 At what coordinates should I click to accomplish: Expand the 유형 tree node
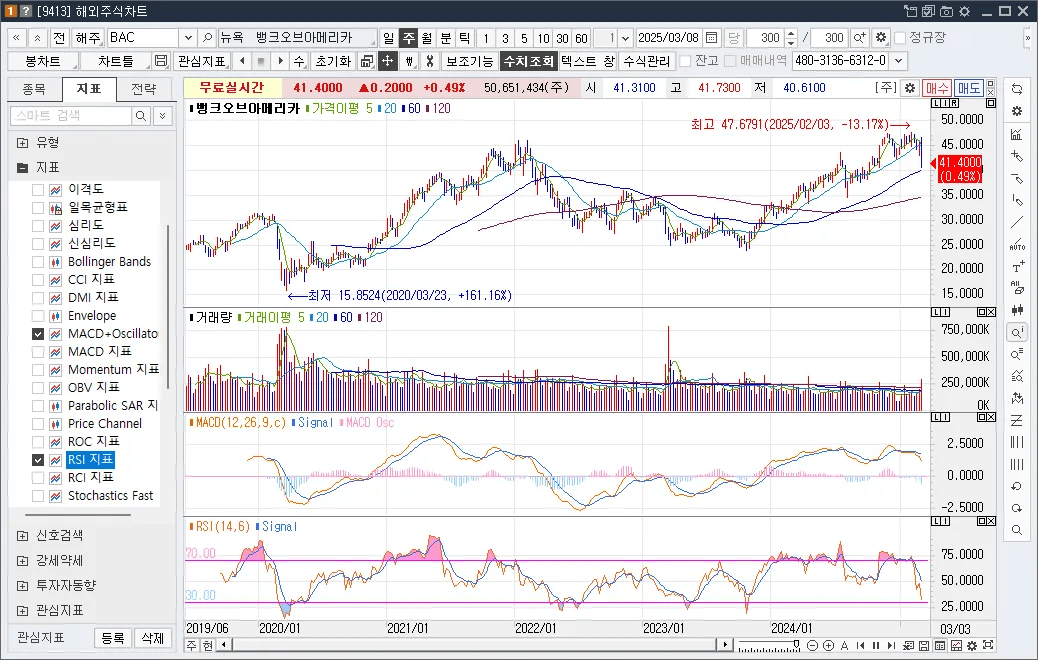(23, 142)
